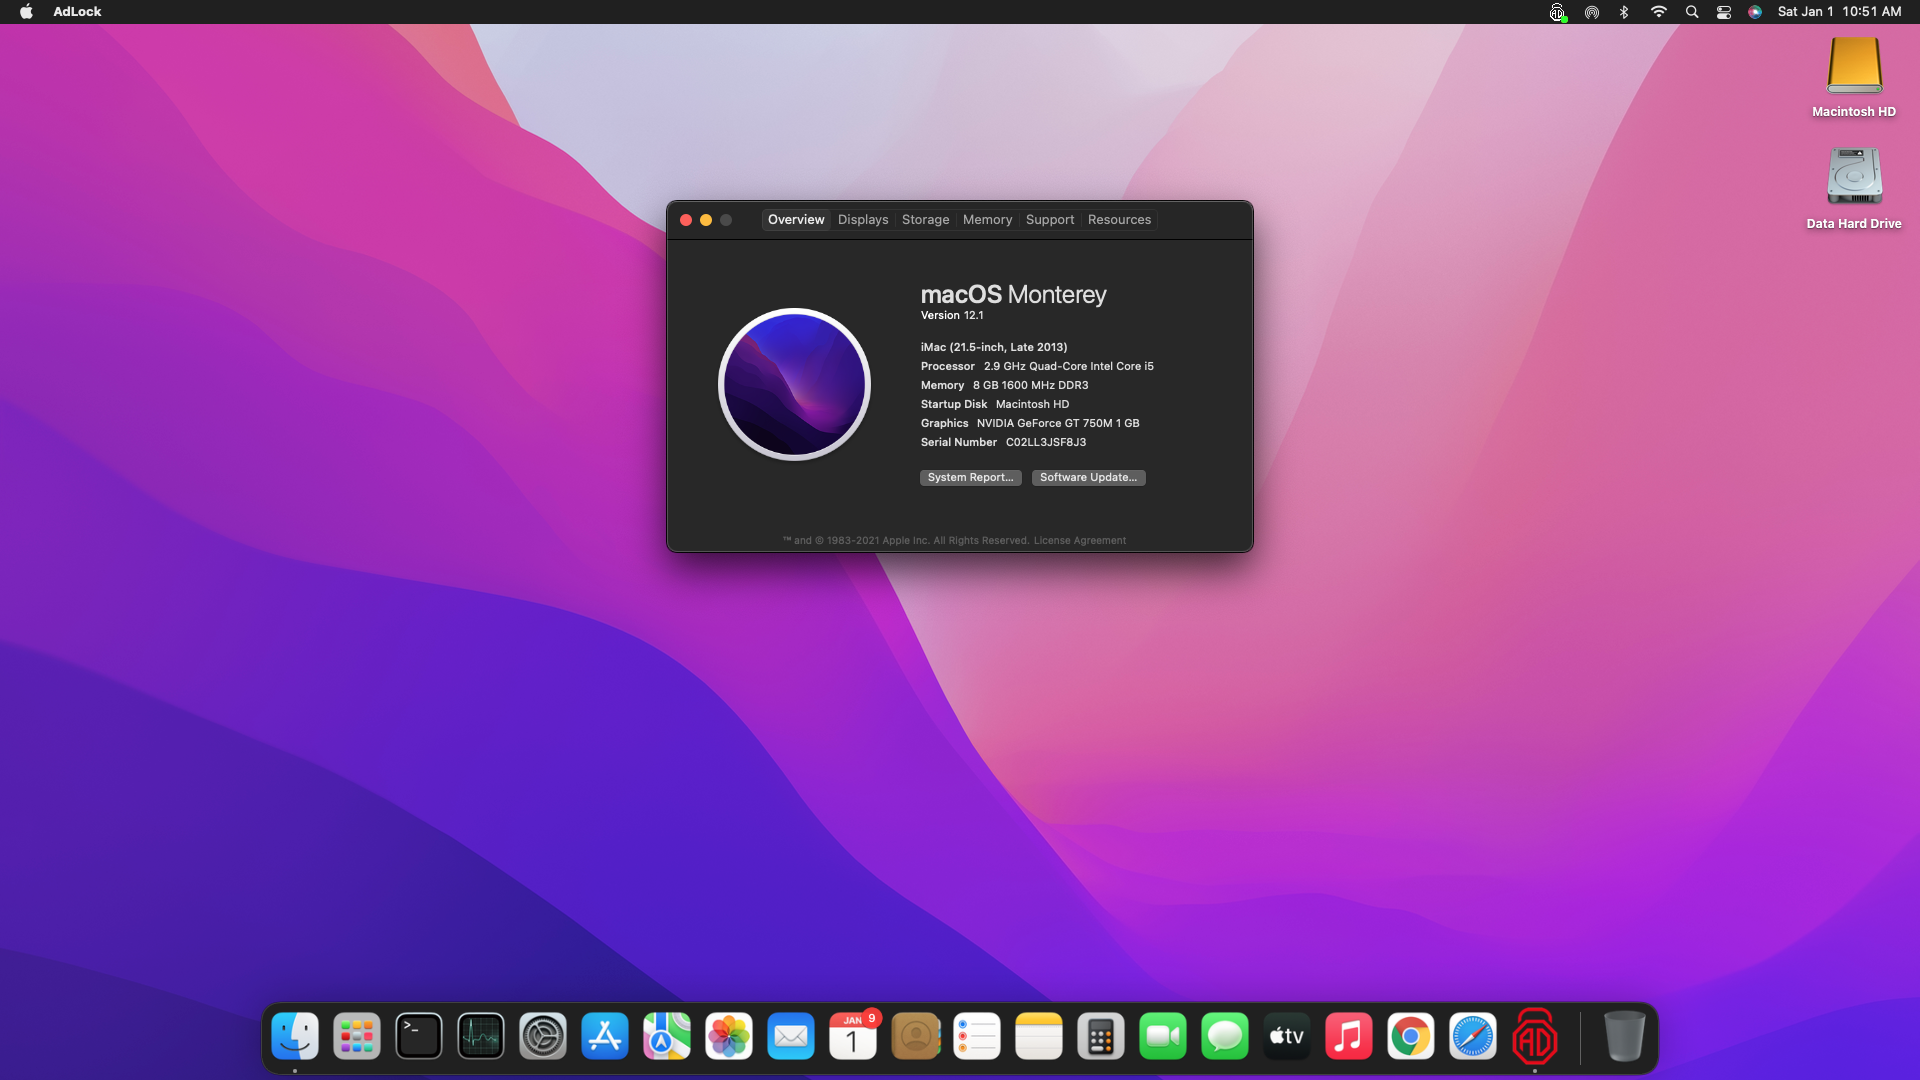Open System Preferences in the Dock
1920x1080 pixels.
tap(543, 1037)
